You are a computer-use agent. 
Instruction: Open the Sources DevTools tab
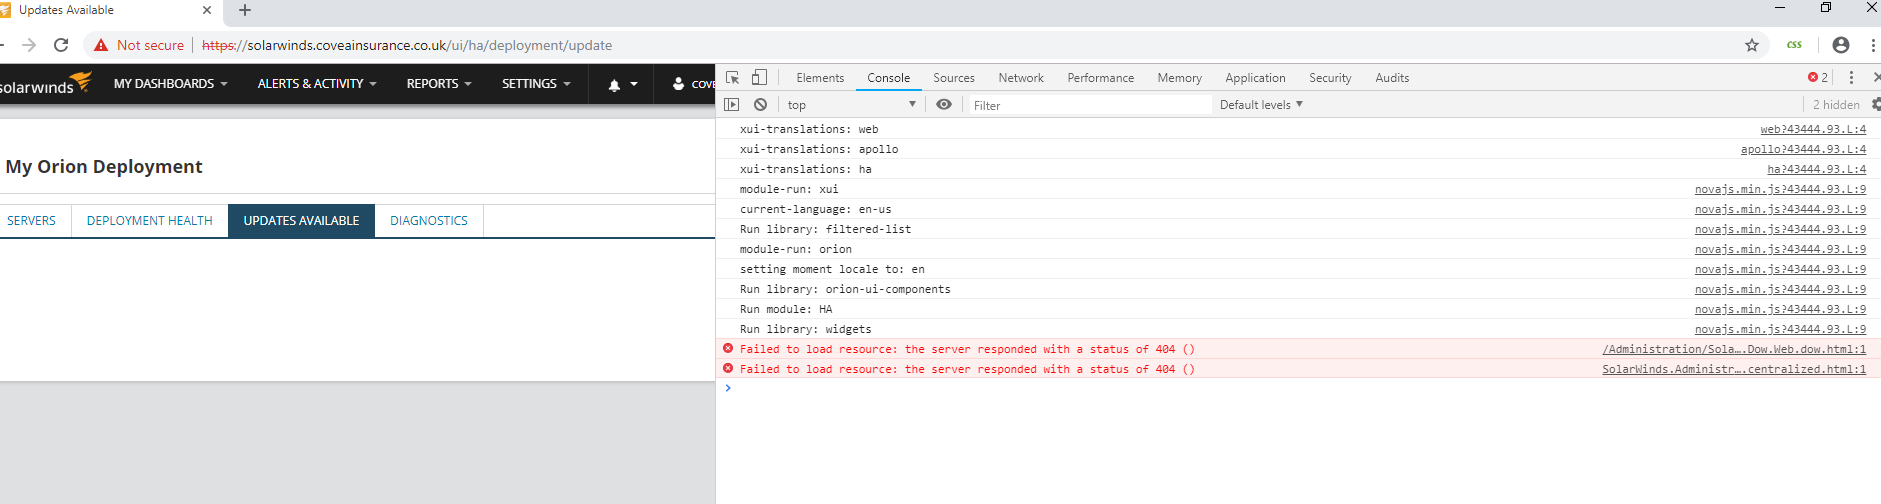[x=954, y=77]
